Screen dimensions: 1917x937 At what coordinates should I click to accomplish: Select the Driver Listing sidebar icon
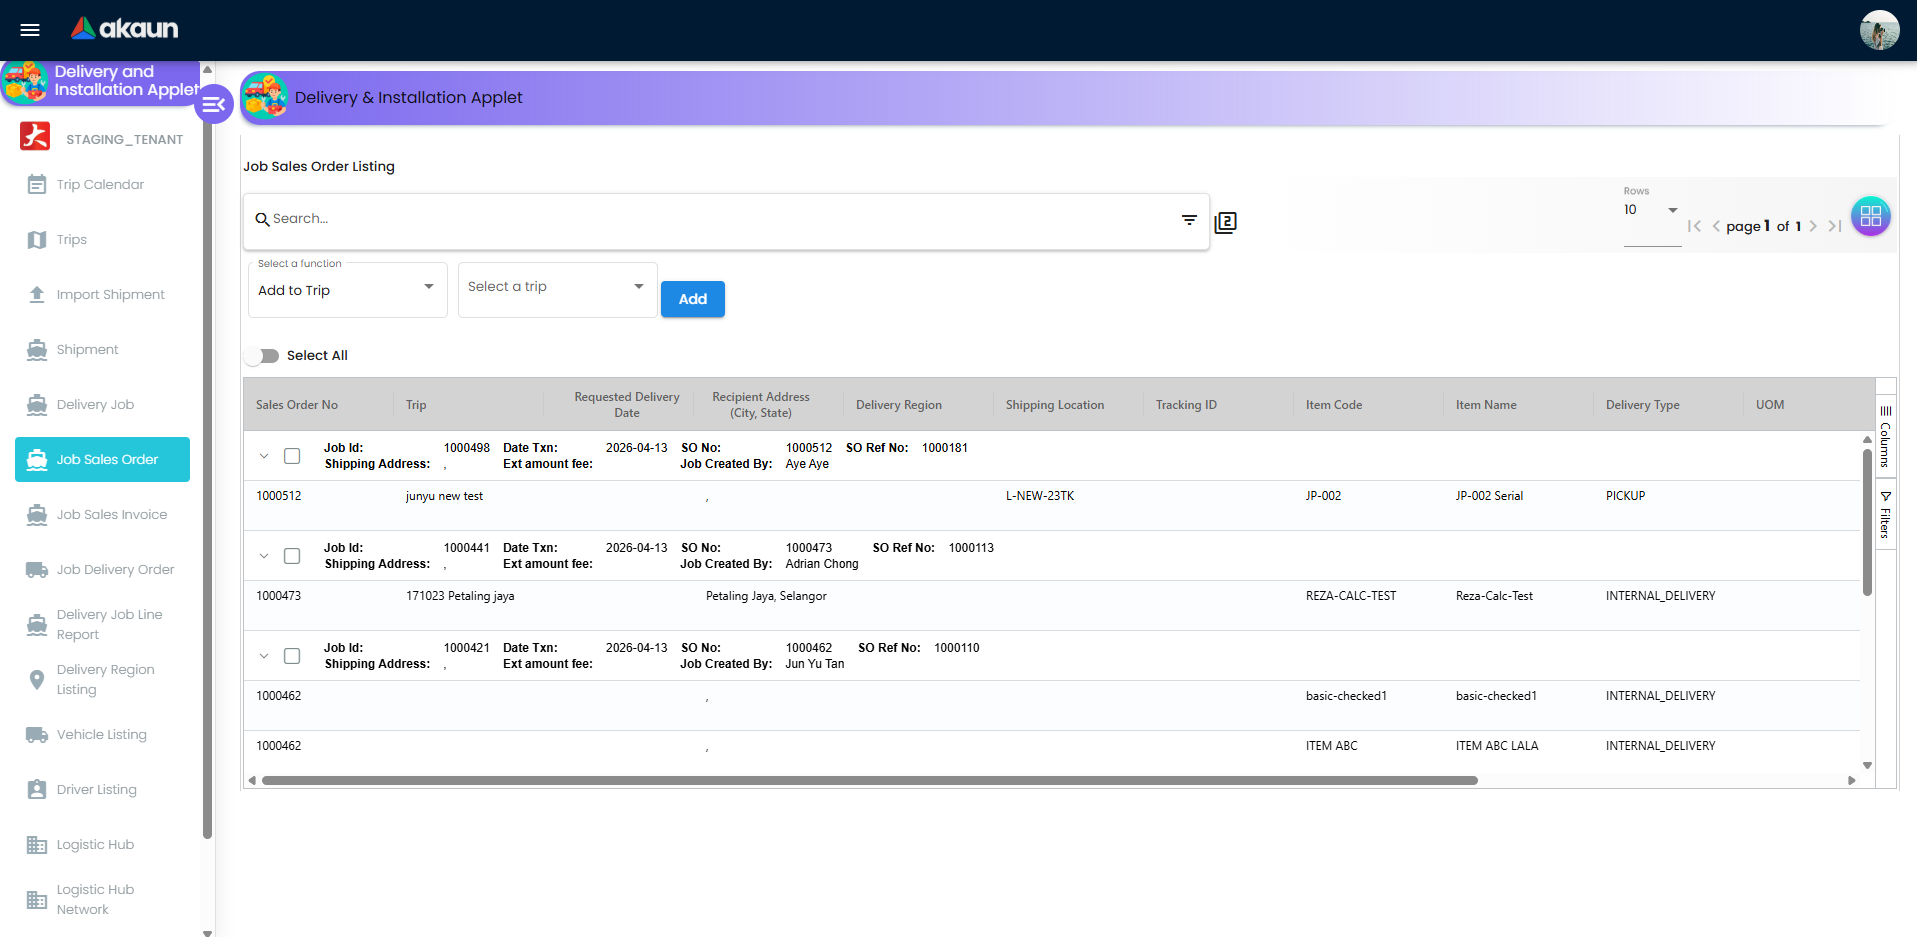tap(36, 789)
